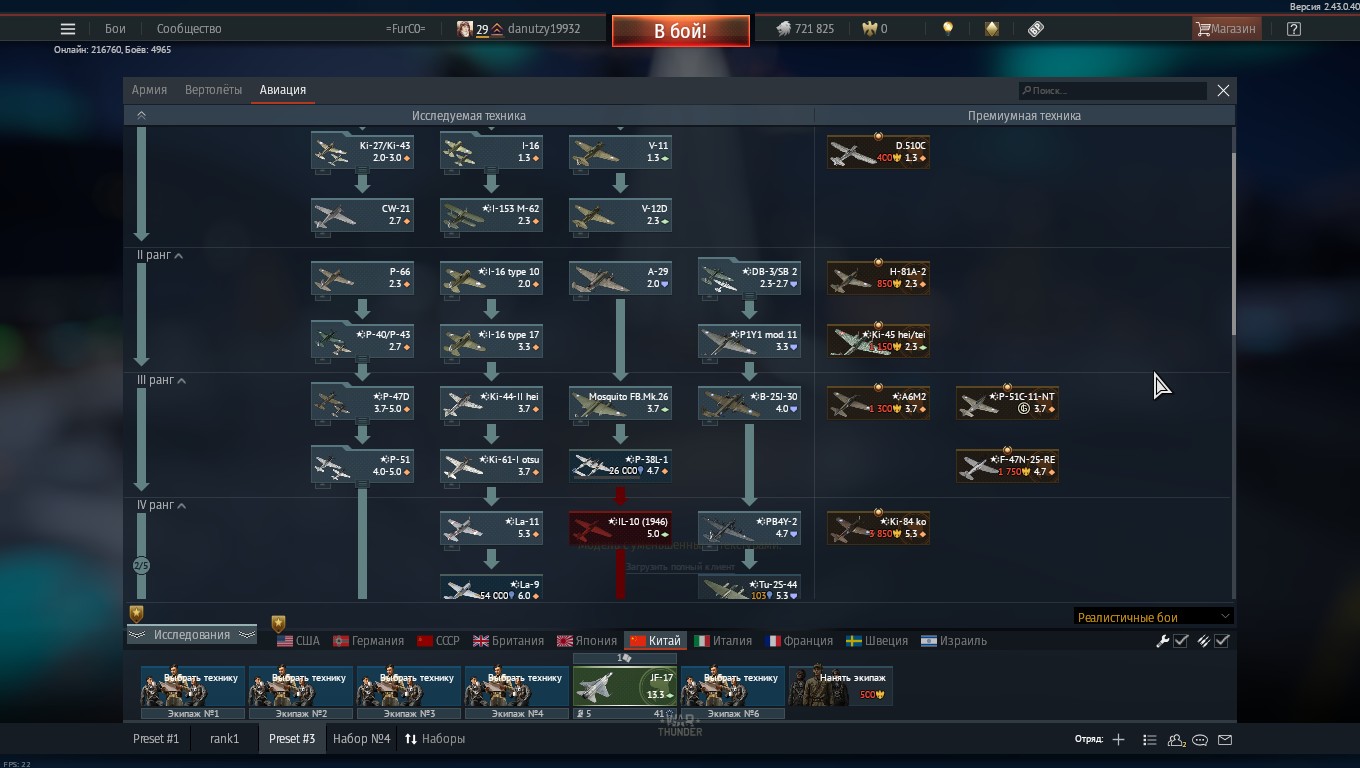Select the B-25J-30 bomber card

click(749, 404)
